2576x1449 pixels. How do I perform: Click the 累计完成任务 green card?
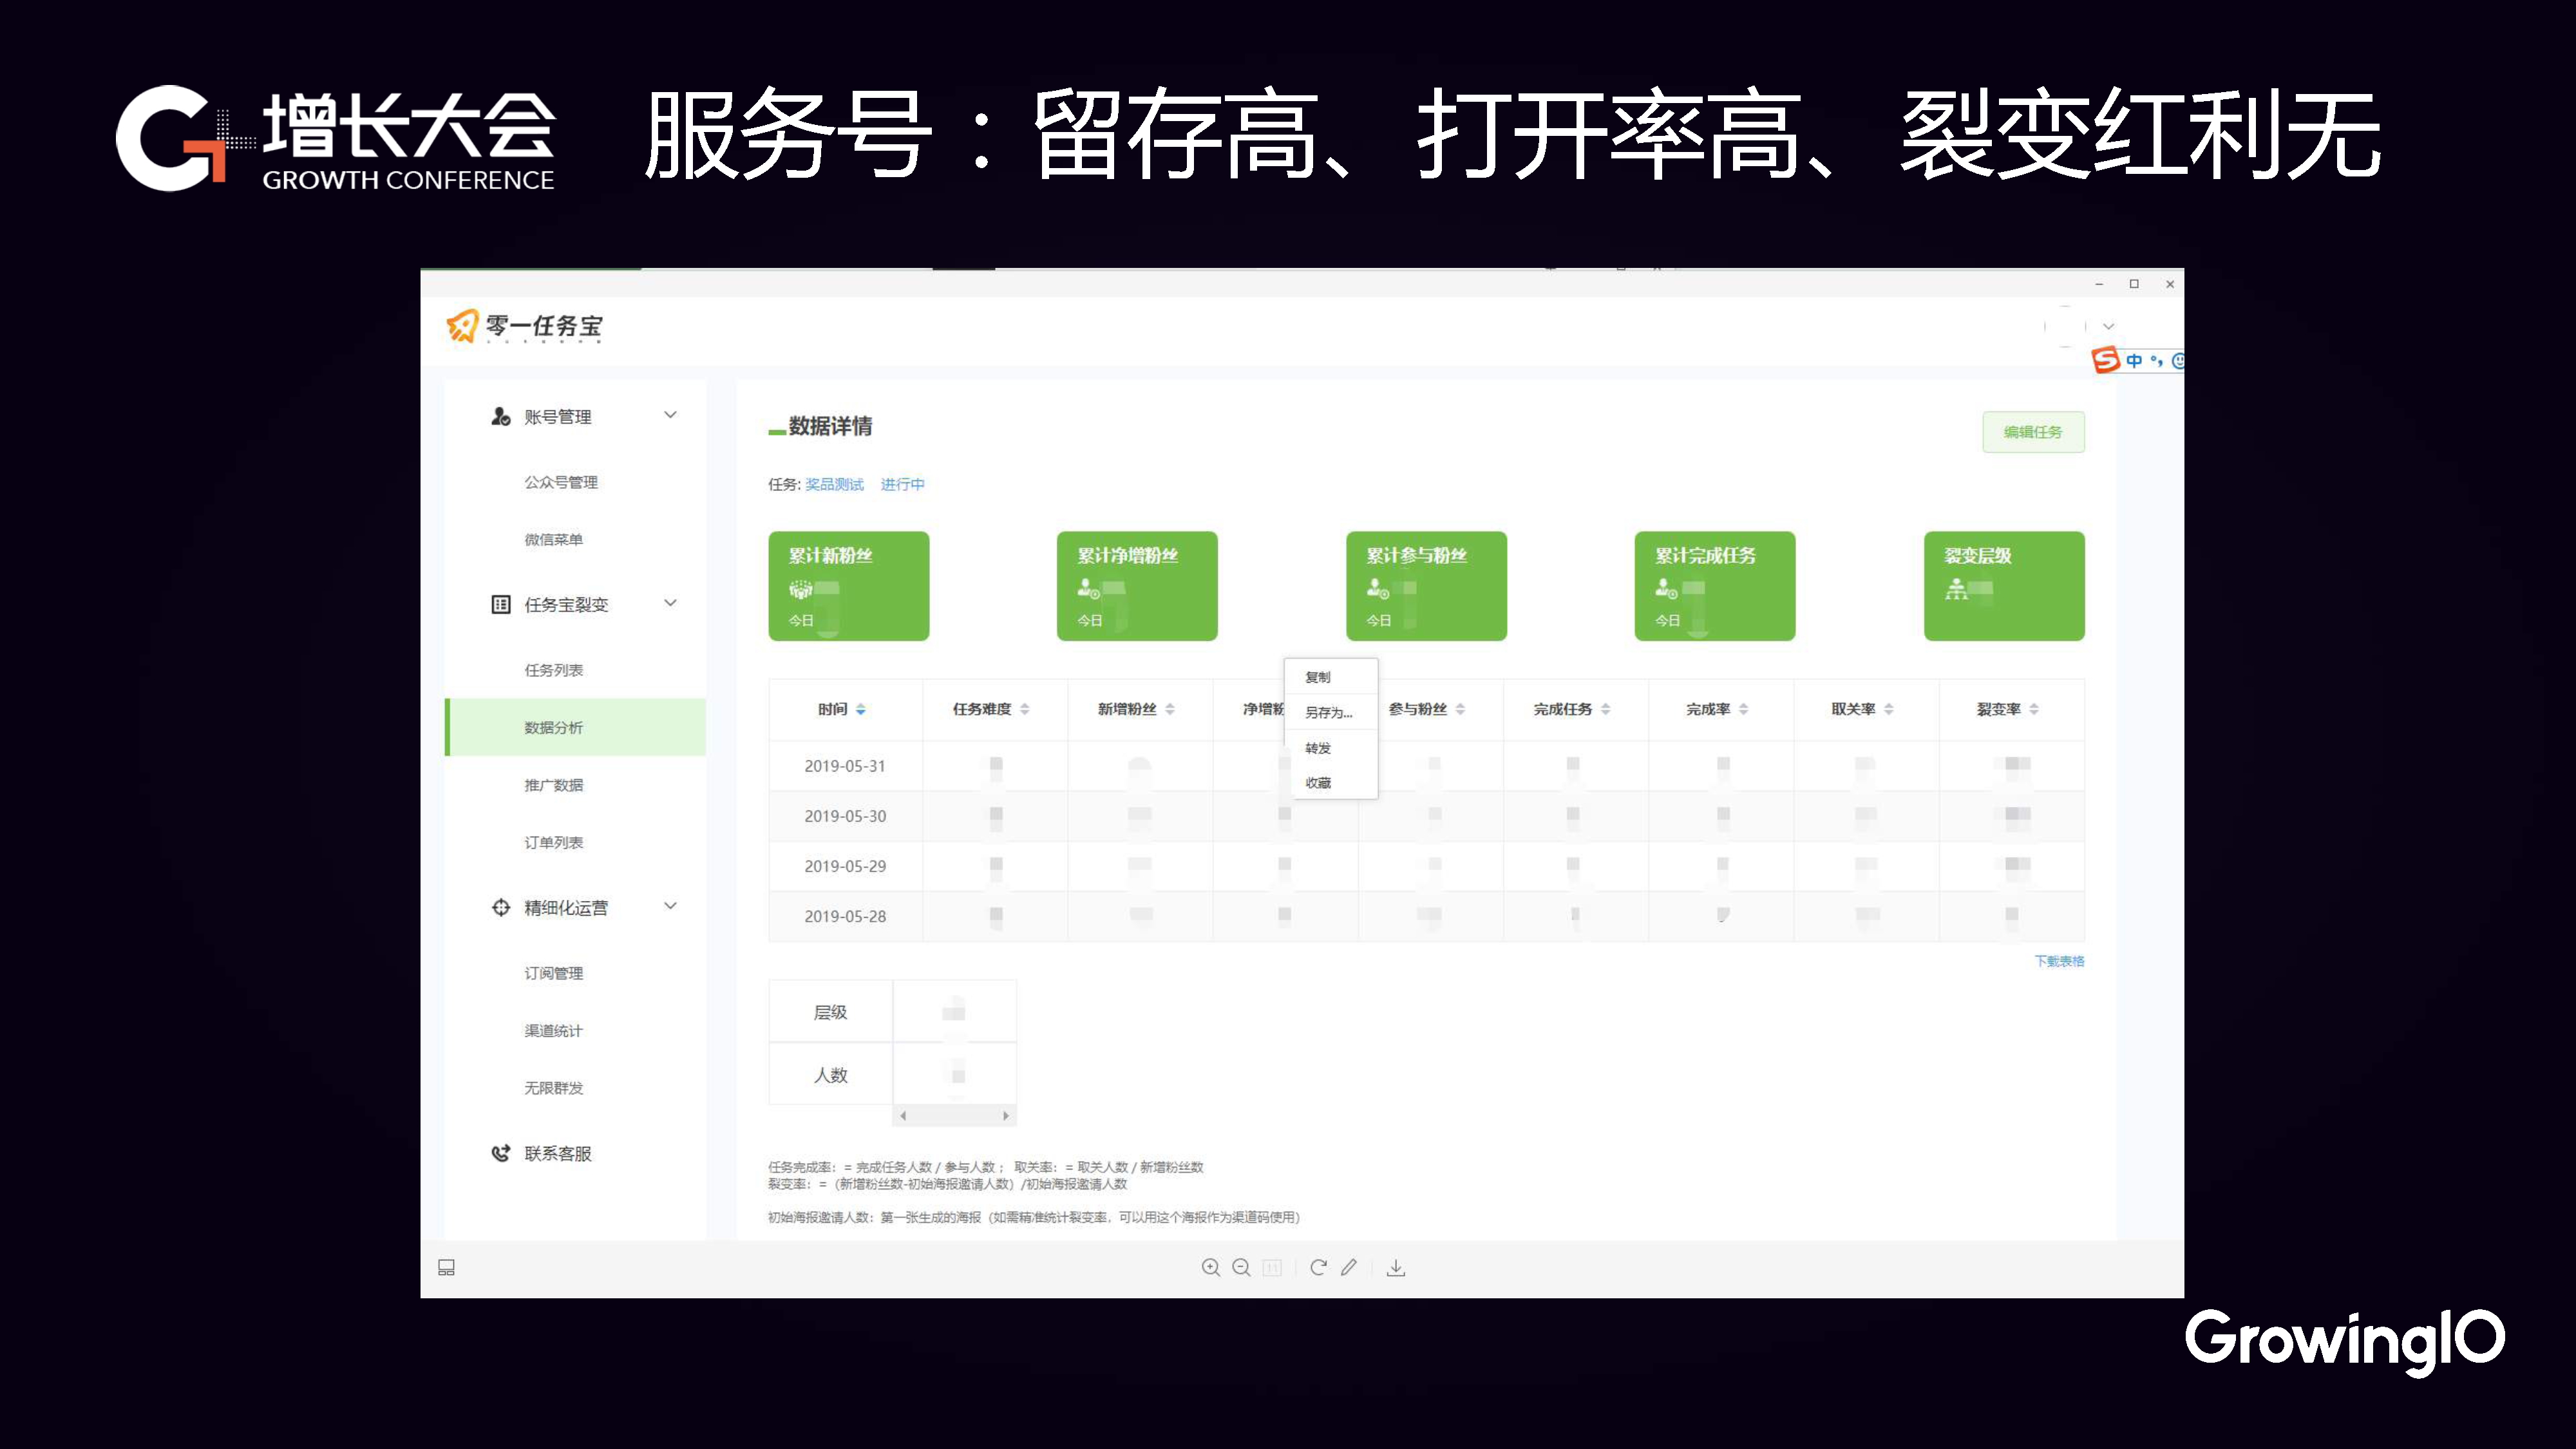click(x=1715, y=586)
